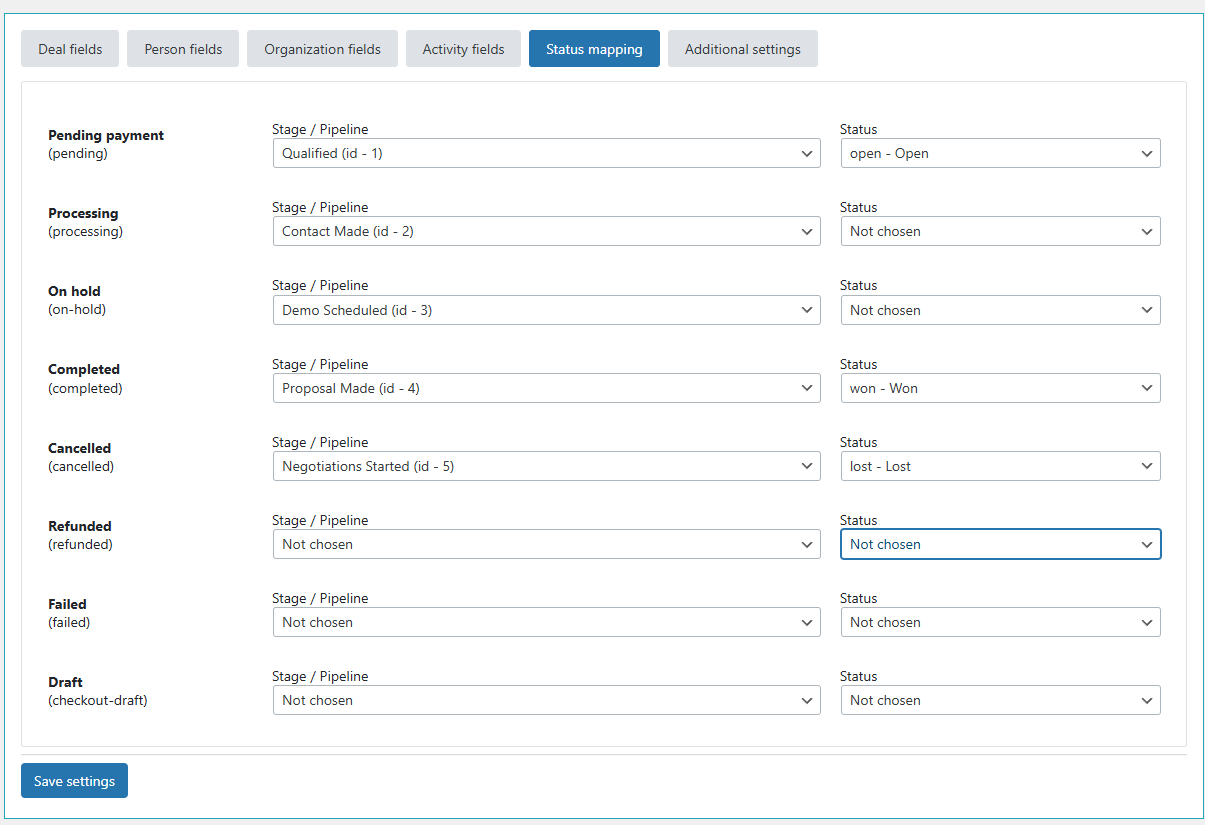Switch to the Person fields tab
Viewport: 1205px width, 825px height.
(182, 48)
